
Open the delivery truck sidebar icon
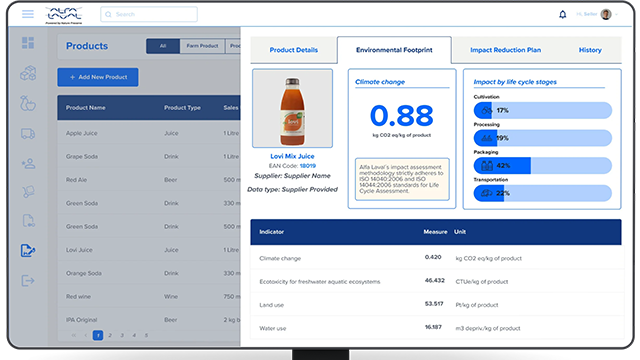coord(28,133)
